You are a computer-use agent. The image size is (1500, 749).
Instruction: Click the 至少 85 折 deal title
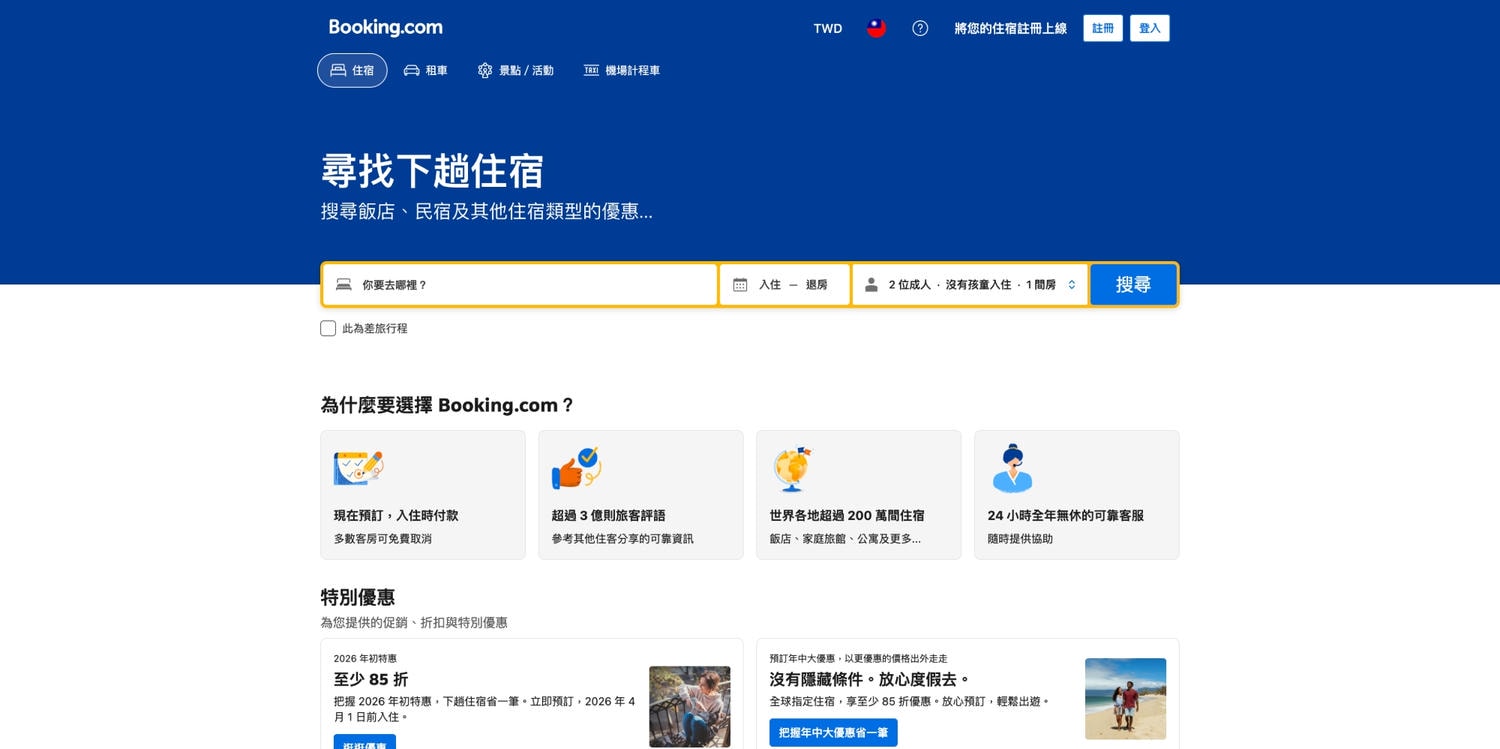tap(371, 680)
